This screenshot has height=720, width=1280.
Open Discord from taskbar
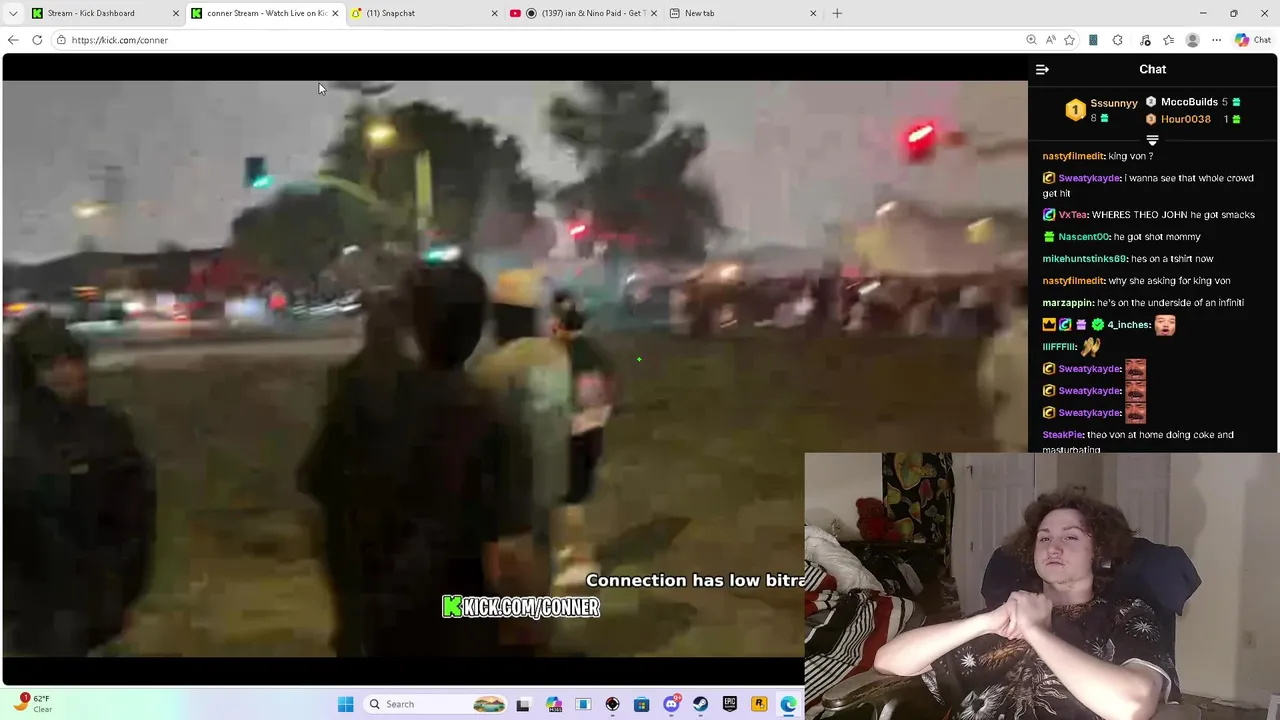672,704
